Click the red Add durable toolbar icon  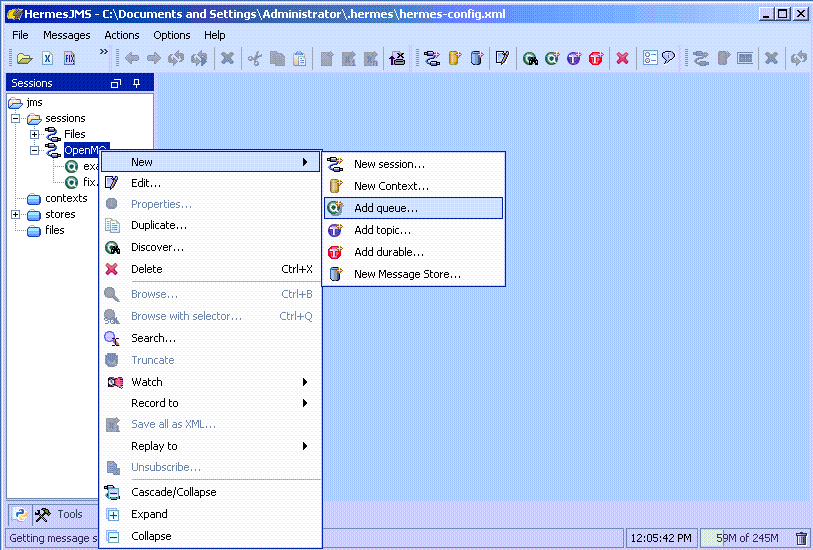596,59
